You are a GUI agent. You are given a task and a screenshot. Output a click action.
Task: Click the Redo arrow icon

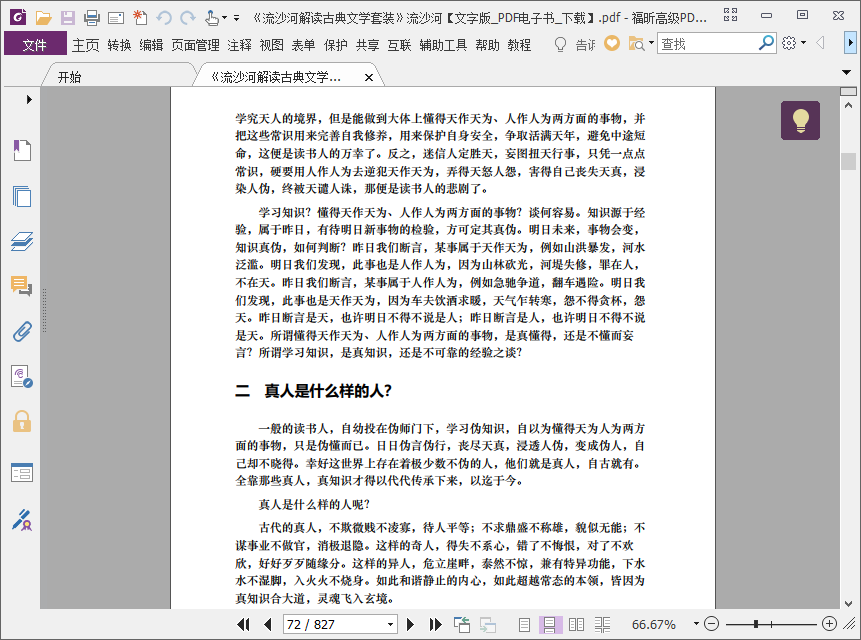(188, 18)
